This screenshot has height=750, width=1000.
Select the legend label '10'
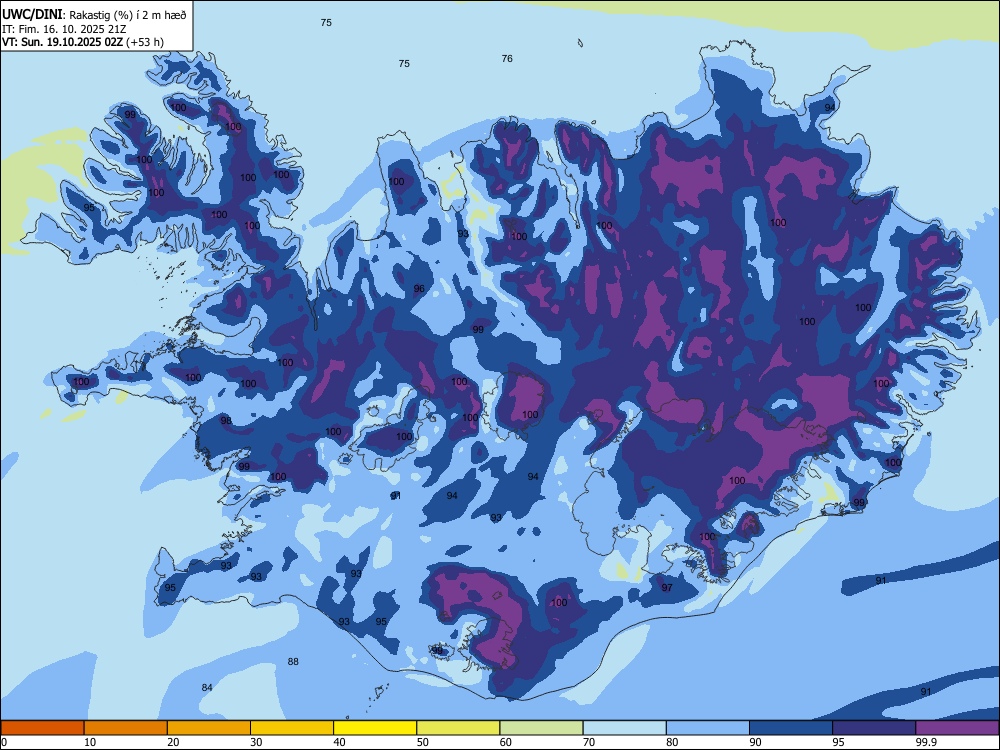click(90, 742)
